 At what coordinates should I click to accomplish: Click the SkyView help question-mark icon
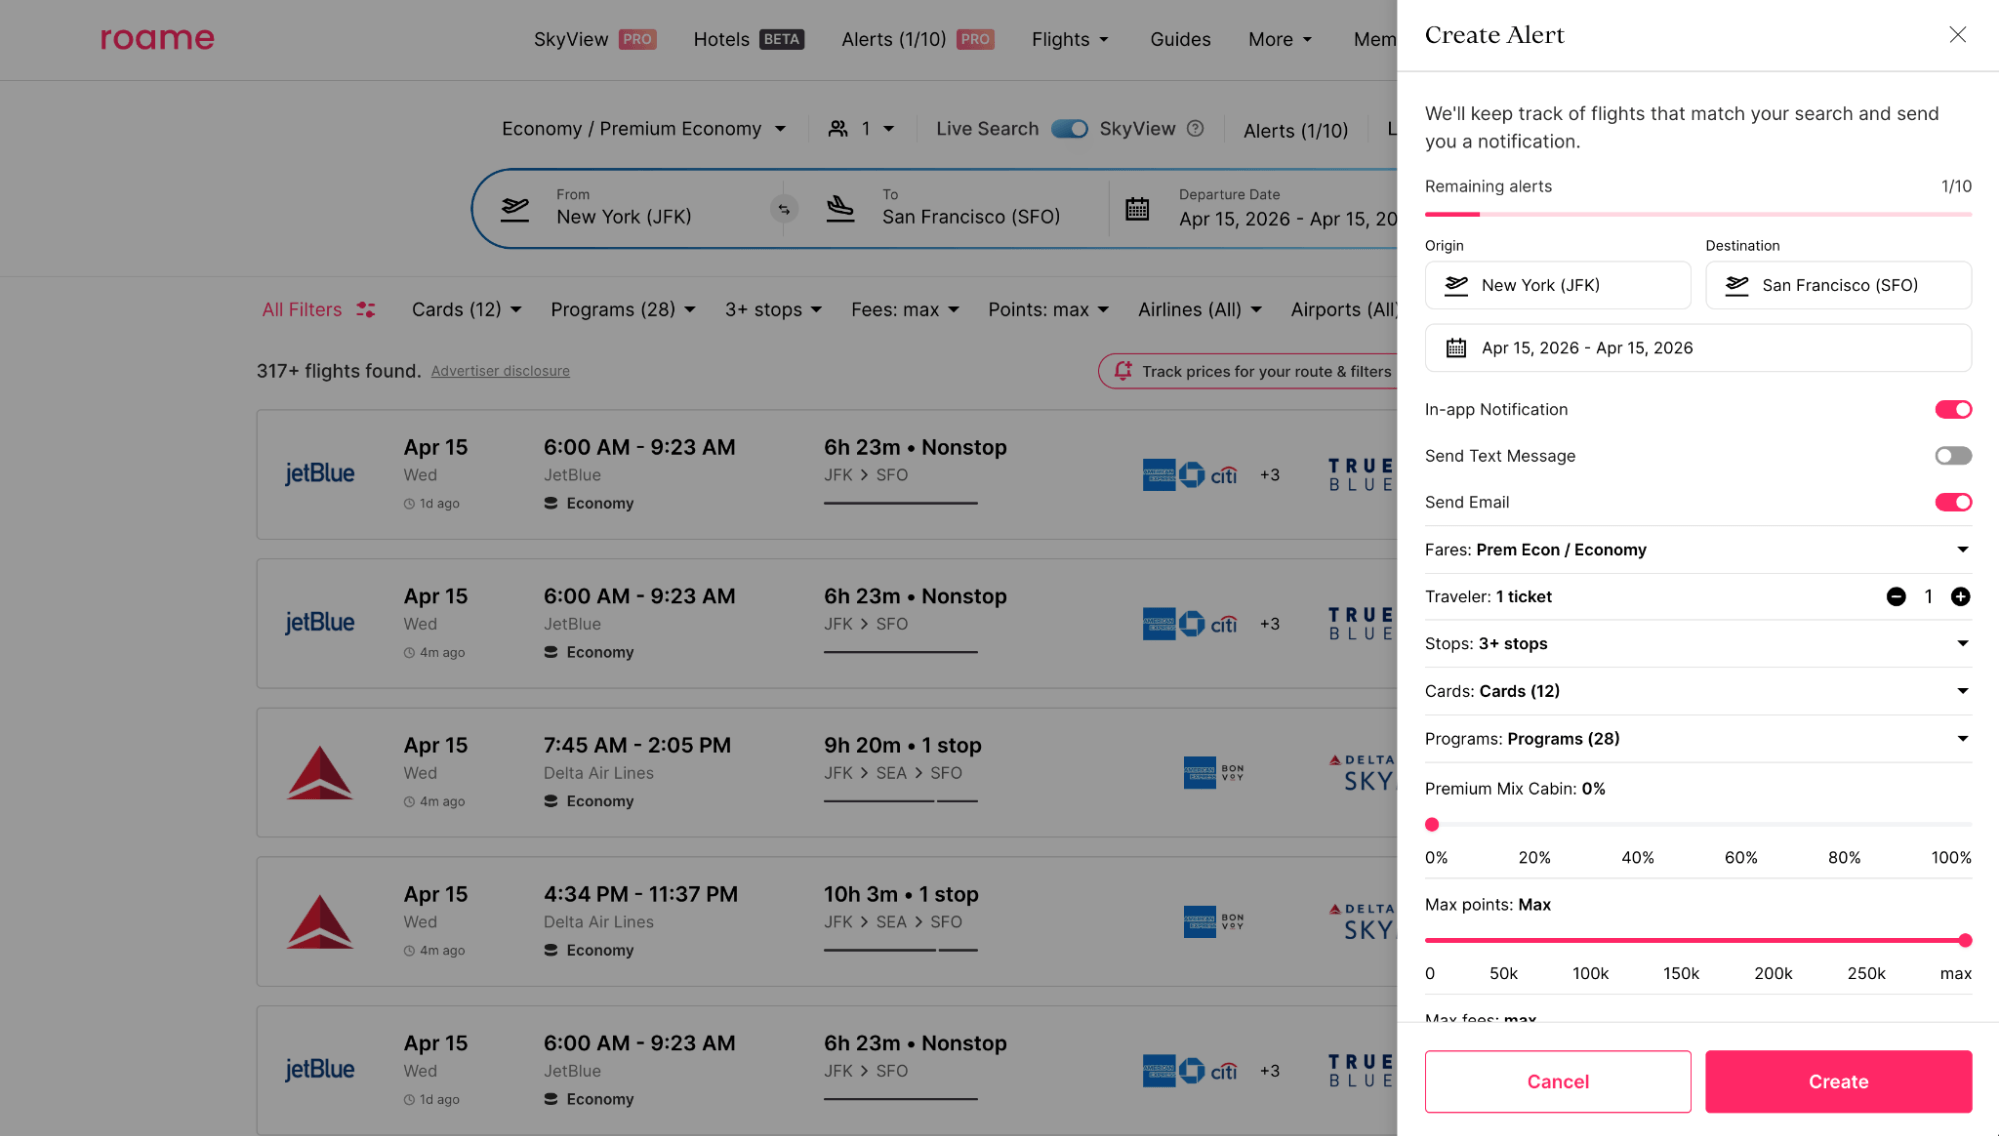[1195, 129]
